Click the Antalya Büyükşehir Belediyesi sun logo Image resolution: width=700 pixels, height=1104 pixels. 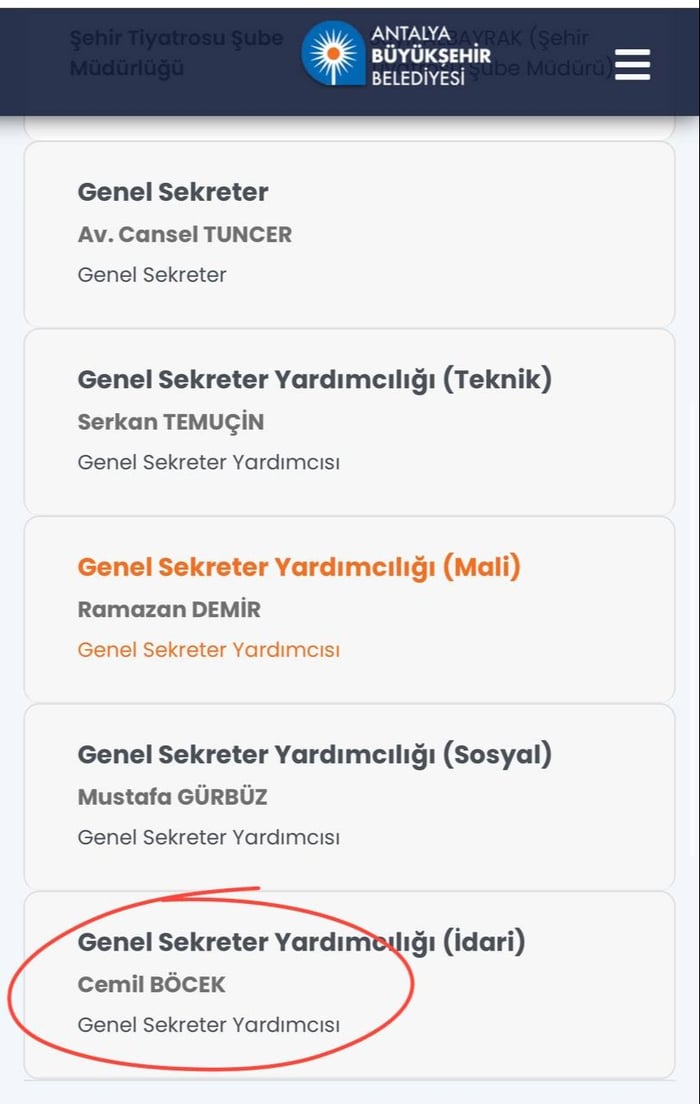[x=333, y=56]
